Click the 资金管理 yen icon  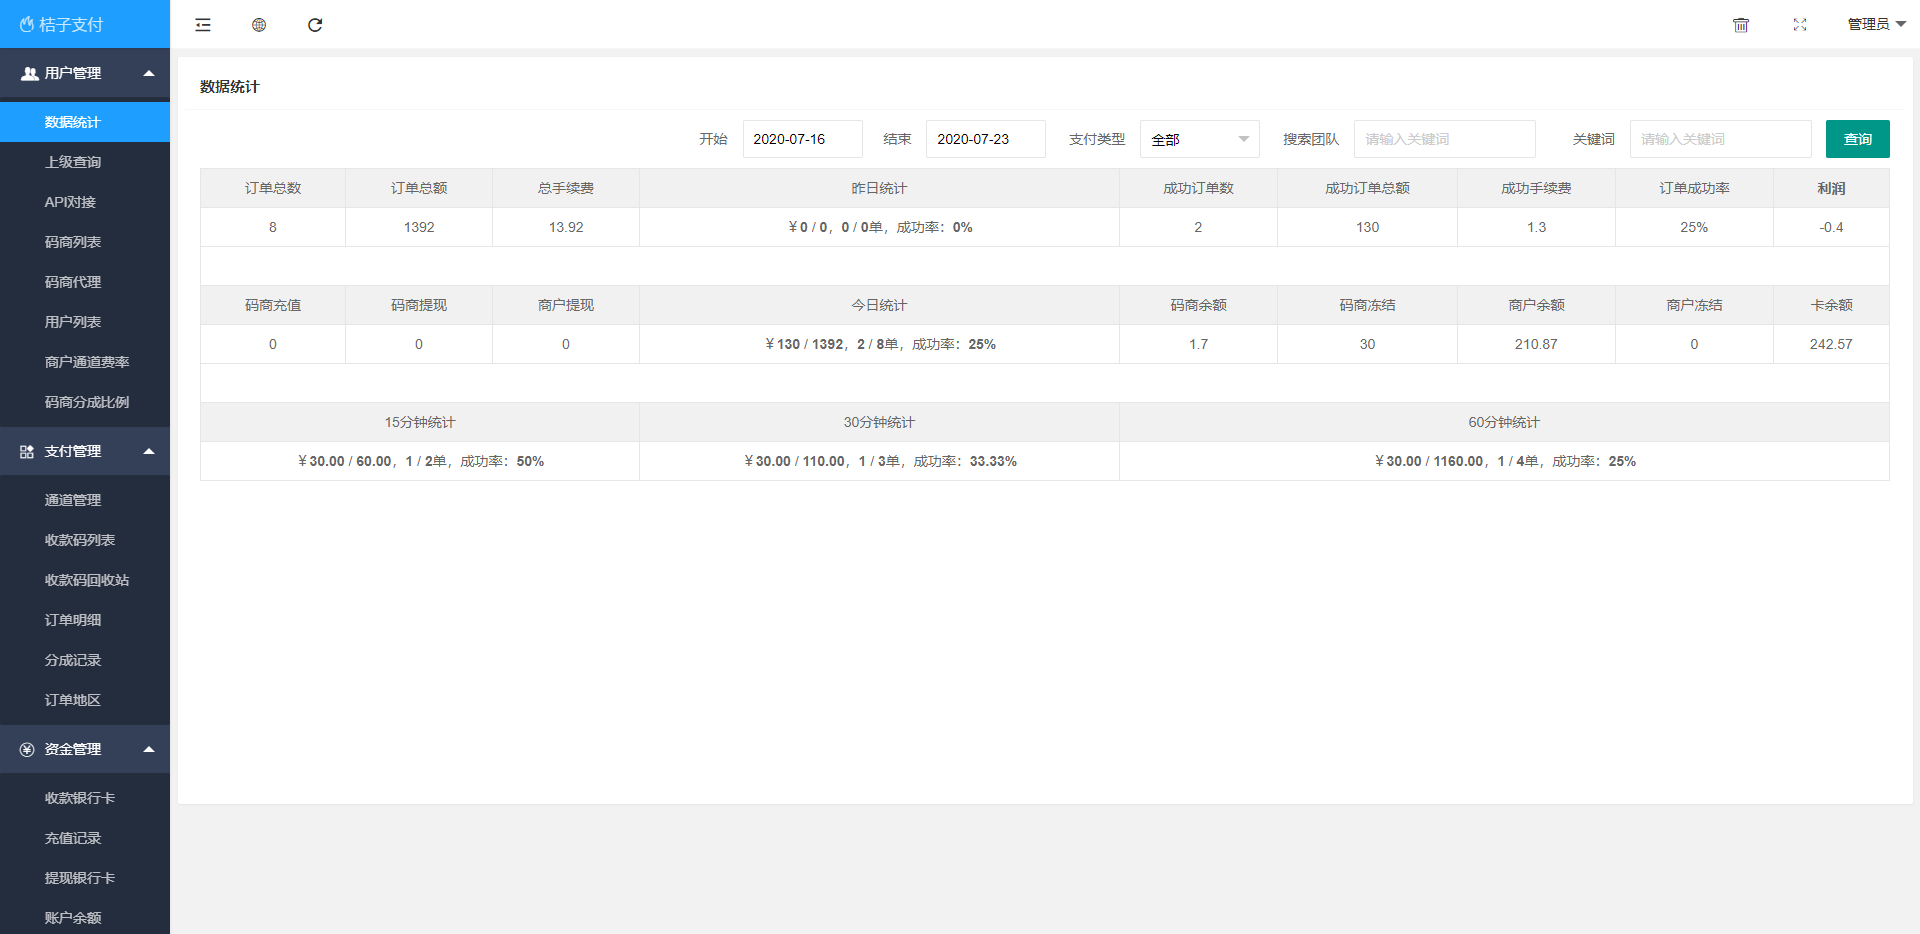27,750
